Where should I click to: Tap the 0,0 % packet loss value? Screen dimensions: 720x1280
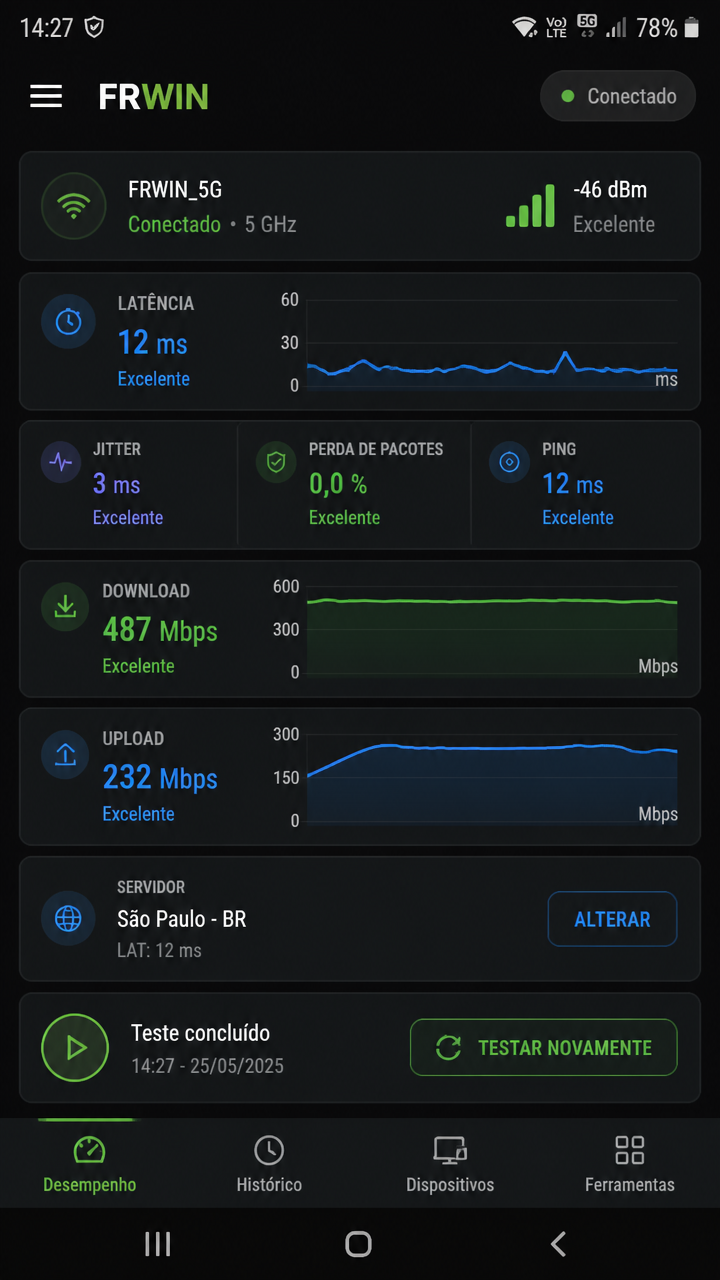[338, 485]
